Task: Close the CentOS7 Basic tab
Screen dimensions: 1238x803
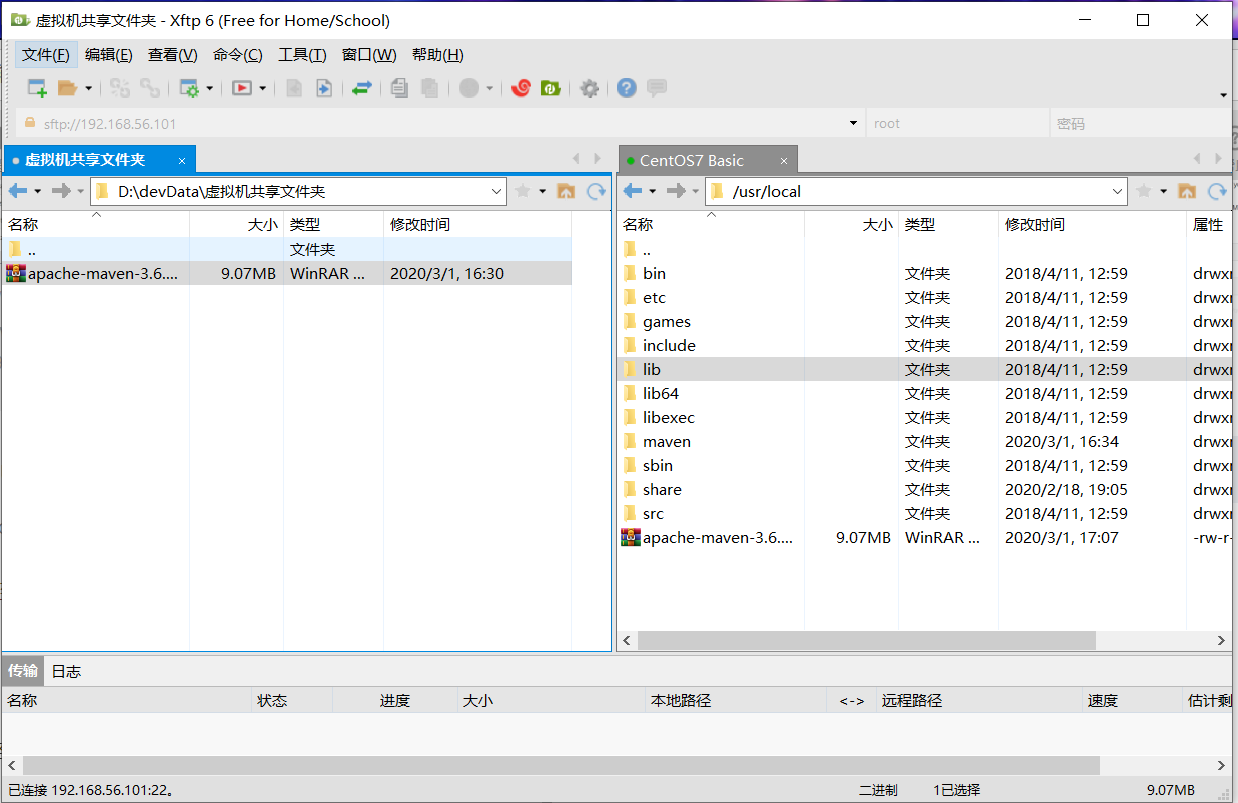Action: pyautogui.click(x=784, y=160)
